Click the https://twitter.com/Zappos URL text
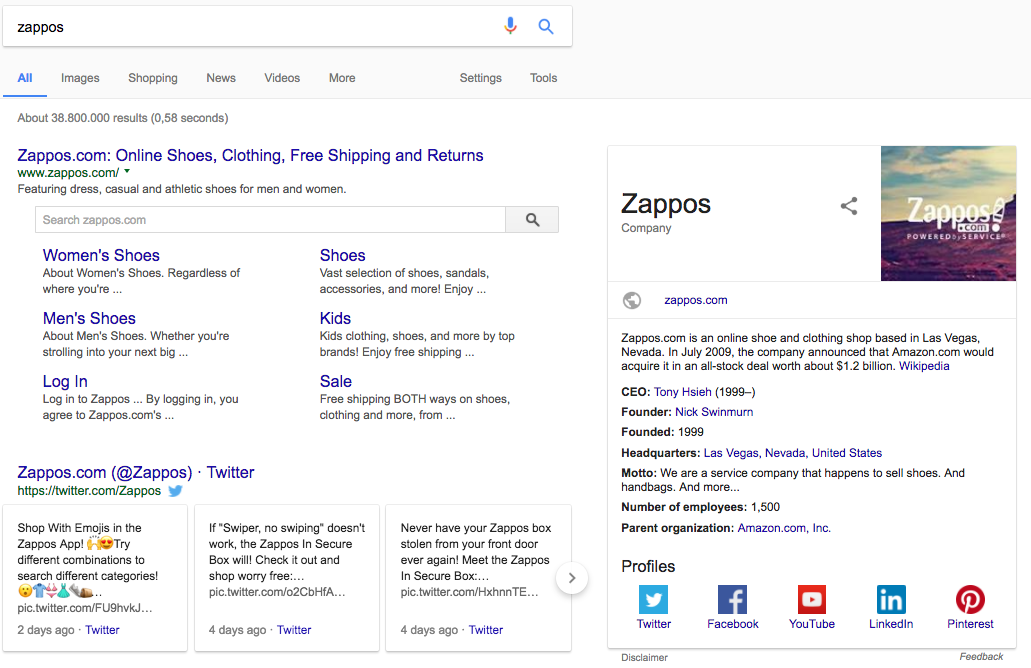Image resolution: width=1031 pixels, height=668 pixels. [89, 490]
